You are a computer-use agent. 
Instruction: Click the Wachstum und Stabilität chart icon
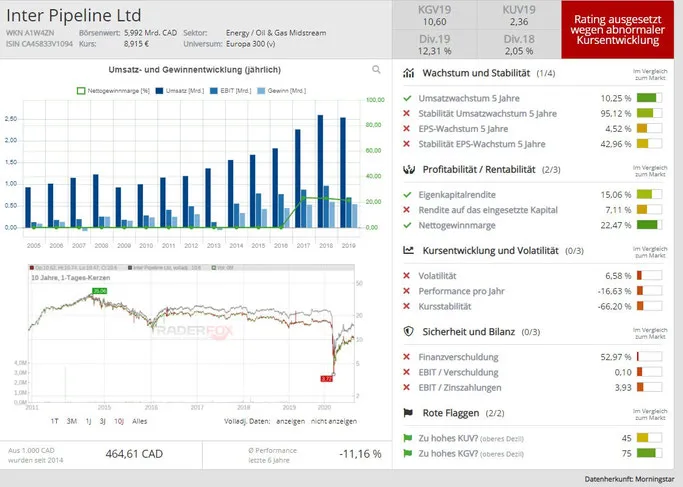[409, 73]
